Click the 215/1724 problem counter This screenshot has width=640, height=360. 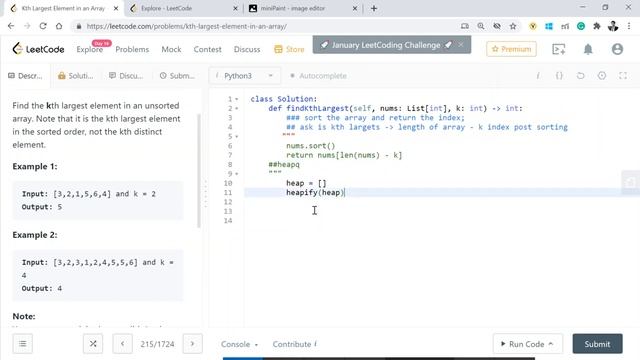pyautogui.click(x=157, y=344)
